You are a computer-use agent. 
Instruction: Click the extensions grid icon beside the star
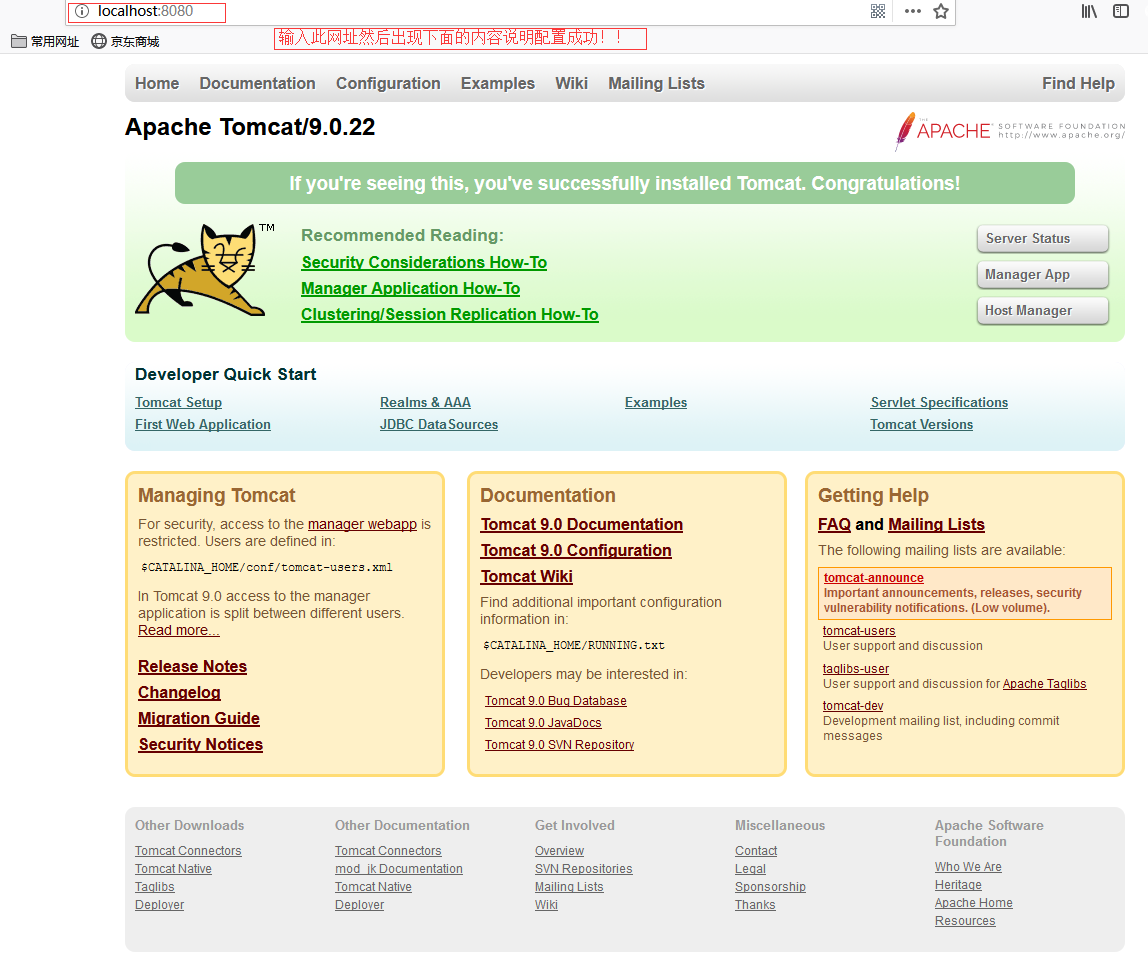tap(876, 11)
